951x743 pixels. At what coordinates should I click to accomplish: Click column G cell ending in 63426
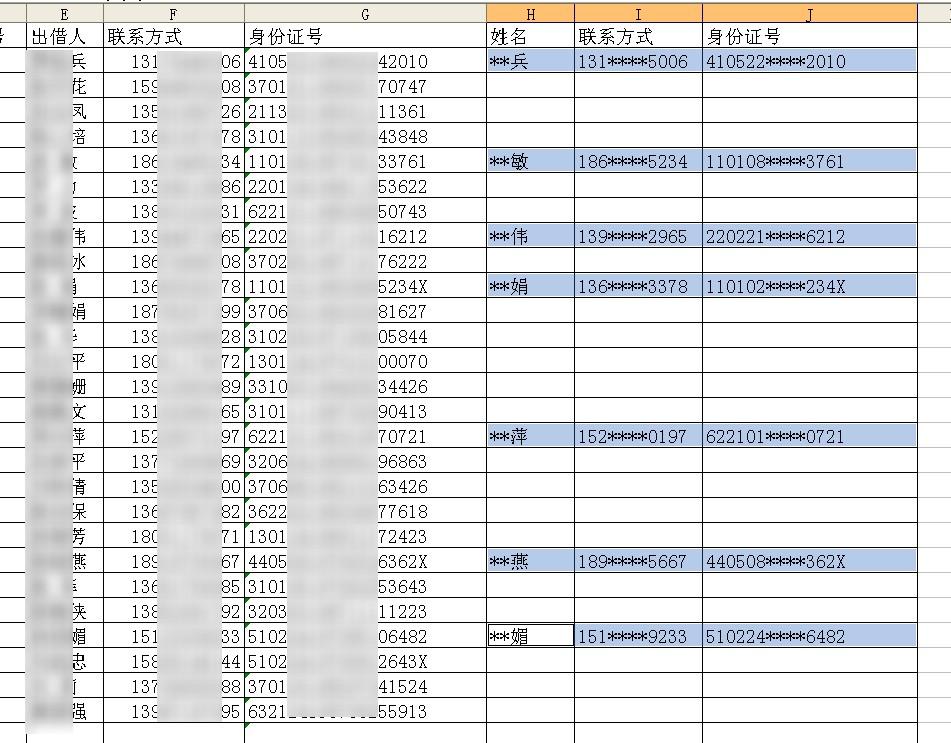365,486
